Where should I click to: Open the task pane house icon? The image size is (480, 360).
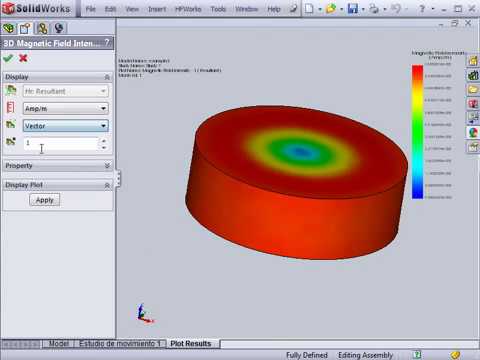473,61
